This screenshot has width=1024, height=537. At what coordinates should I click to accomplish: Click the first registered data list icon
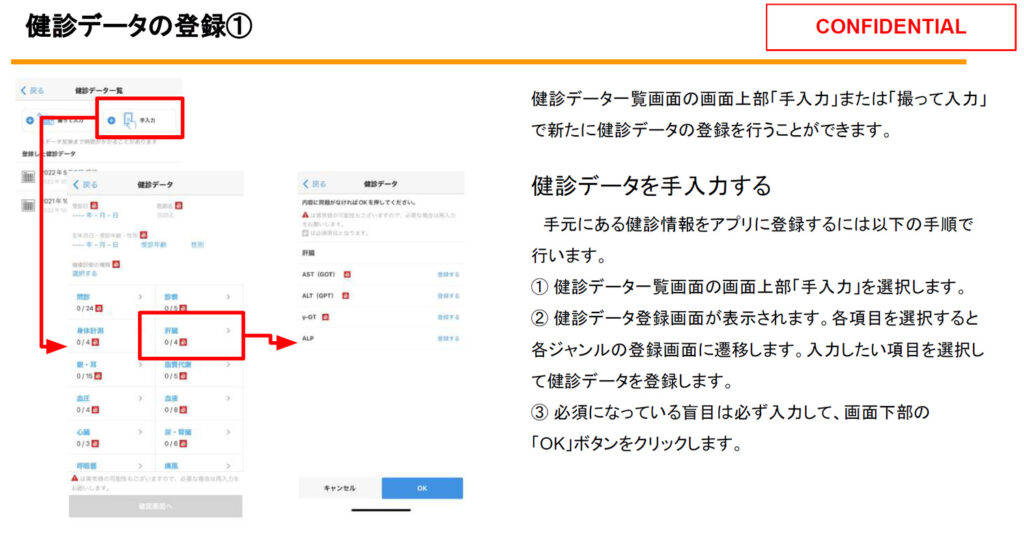(28, 177)
